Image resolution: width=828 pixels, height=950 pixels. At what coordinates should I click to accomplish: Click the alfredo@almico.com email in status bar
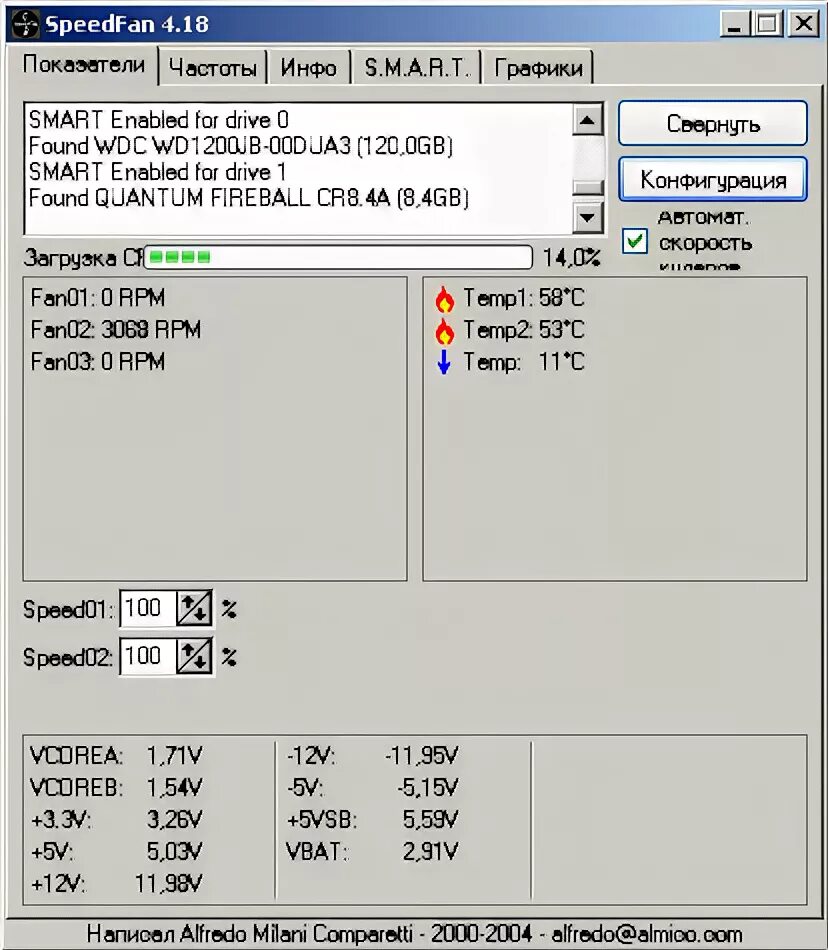point(646,934)
